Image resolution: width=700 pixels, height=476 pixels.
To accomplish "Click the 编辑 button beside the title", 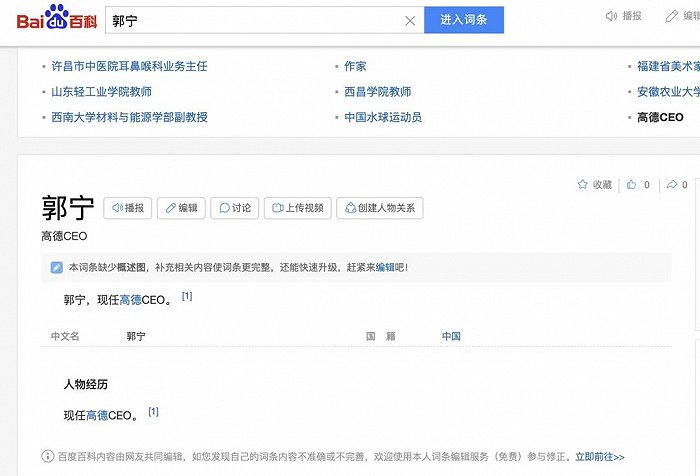I will pyautogui.click(x=181, y=208).
